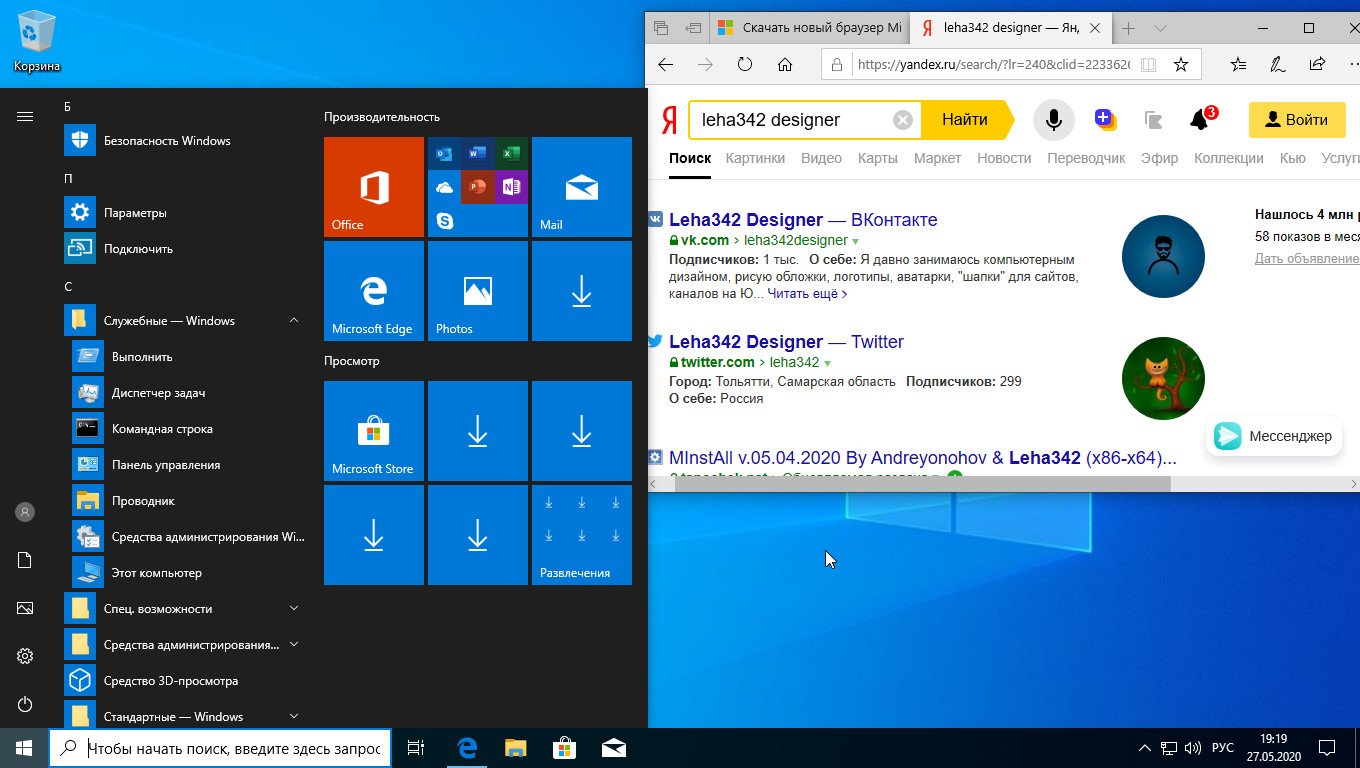Image resolution: width=1360 pixels, height=768 pixels.
Task: Clear the Yandex search field
Action: point(903,120)
